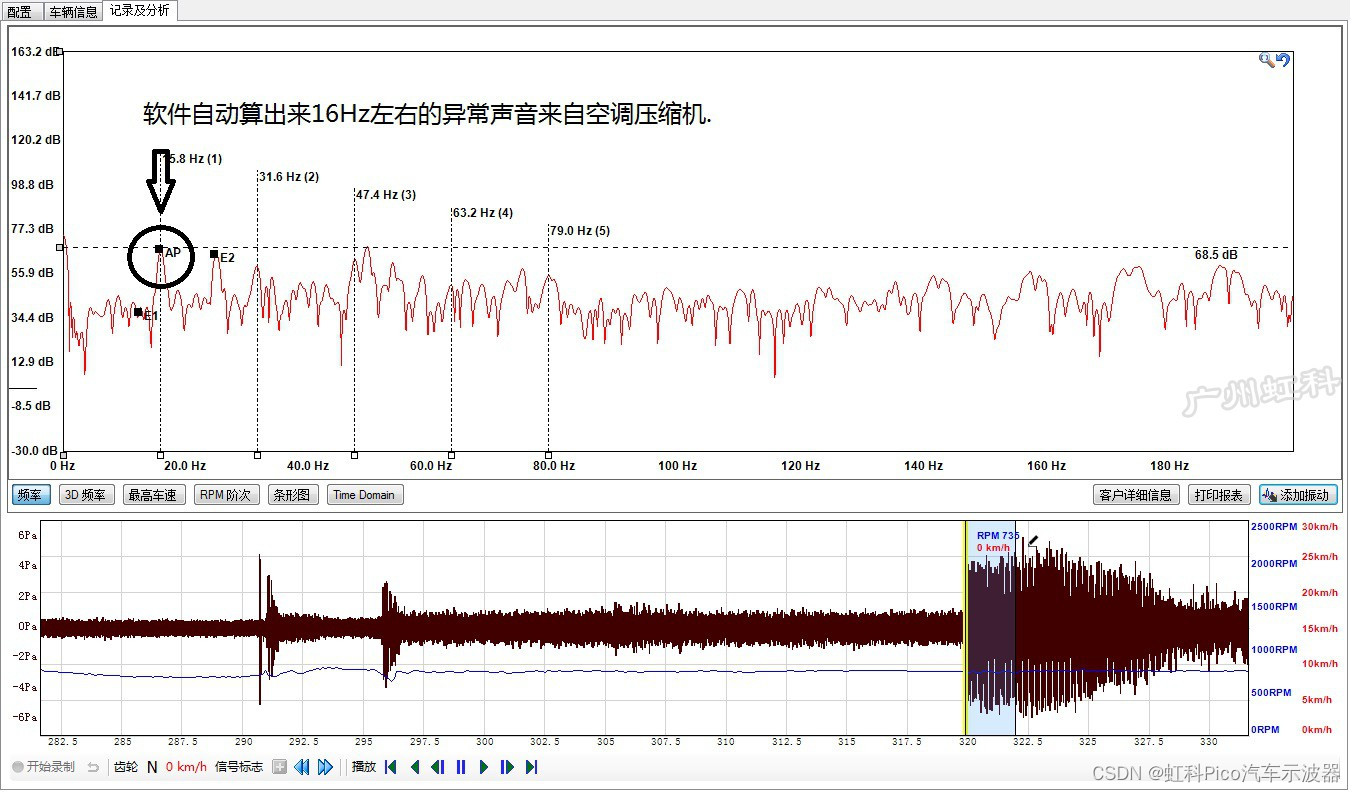Click the blue undo zoom arrow icon
This screenshot has width=1355, height=792.
[x=1283, y=60]
